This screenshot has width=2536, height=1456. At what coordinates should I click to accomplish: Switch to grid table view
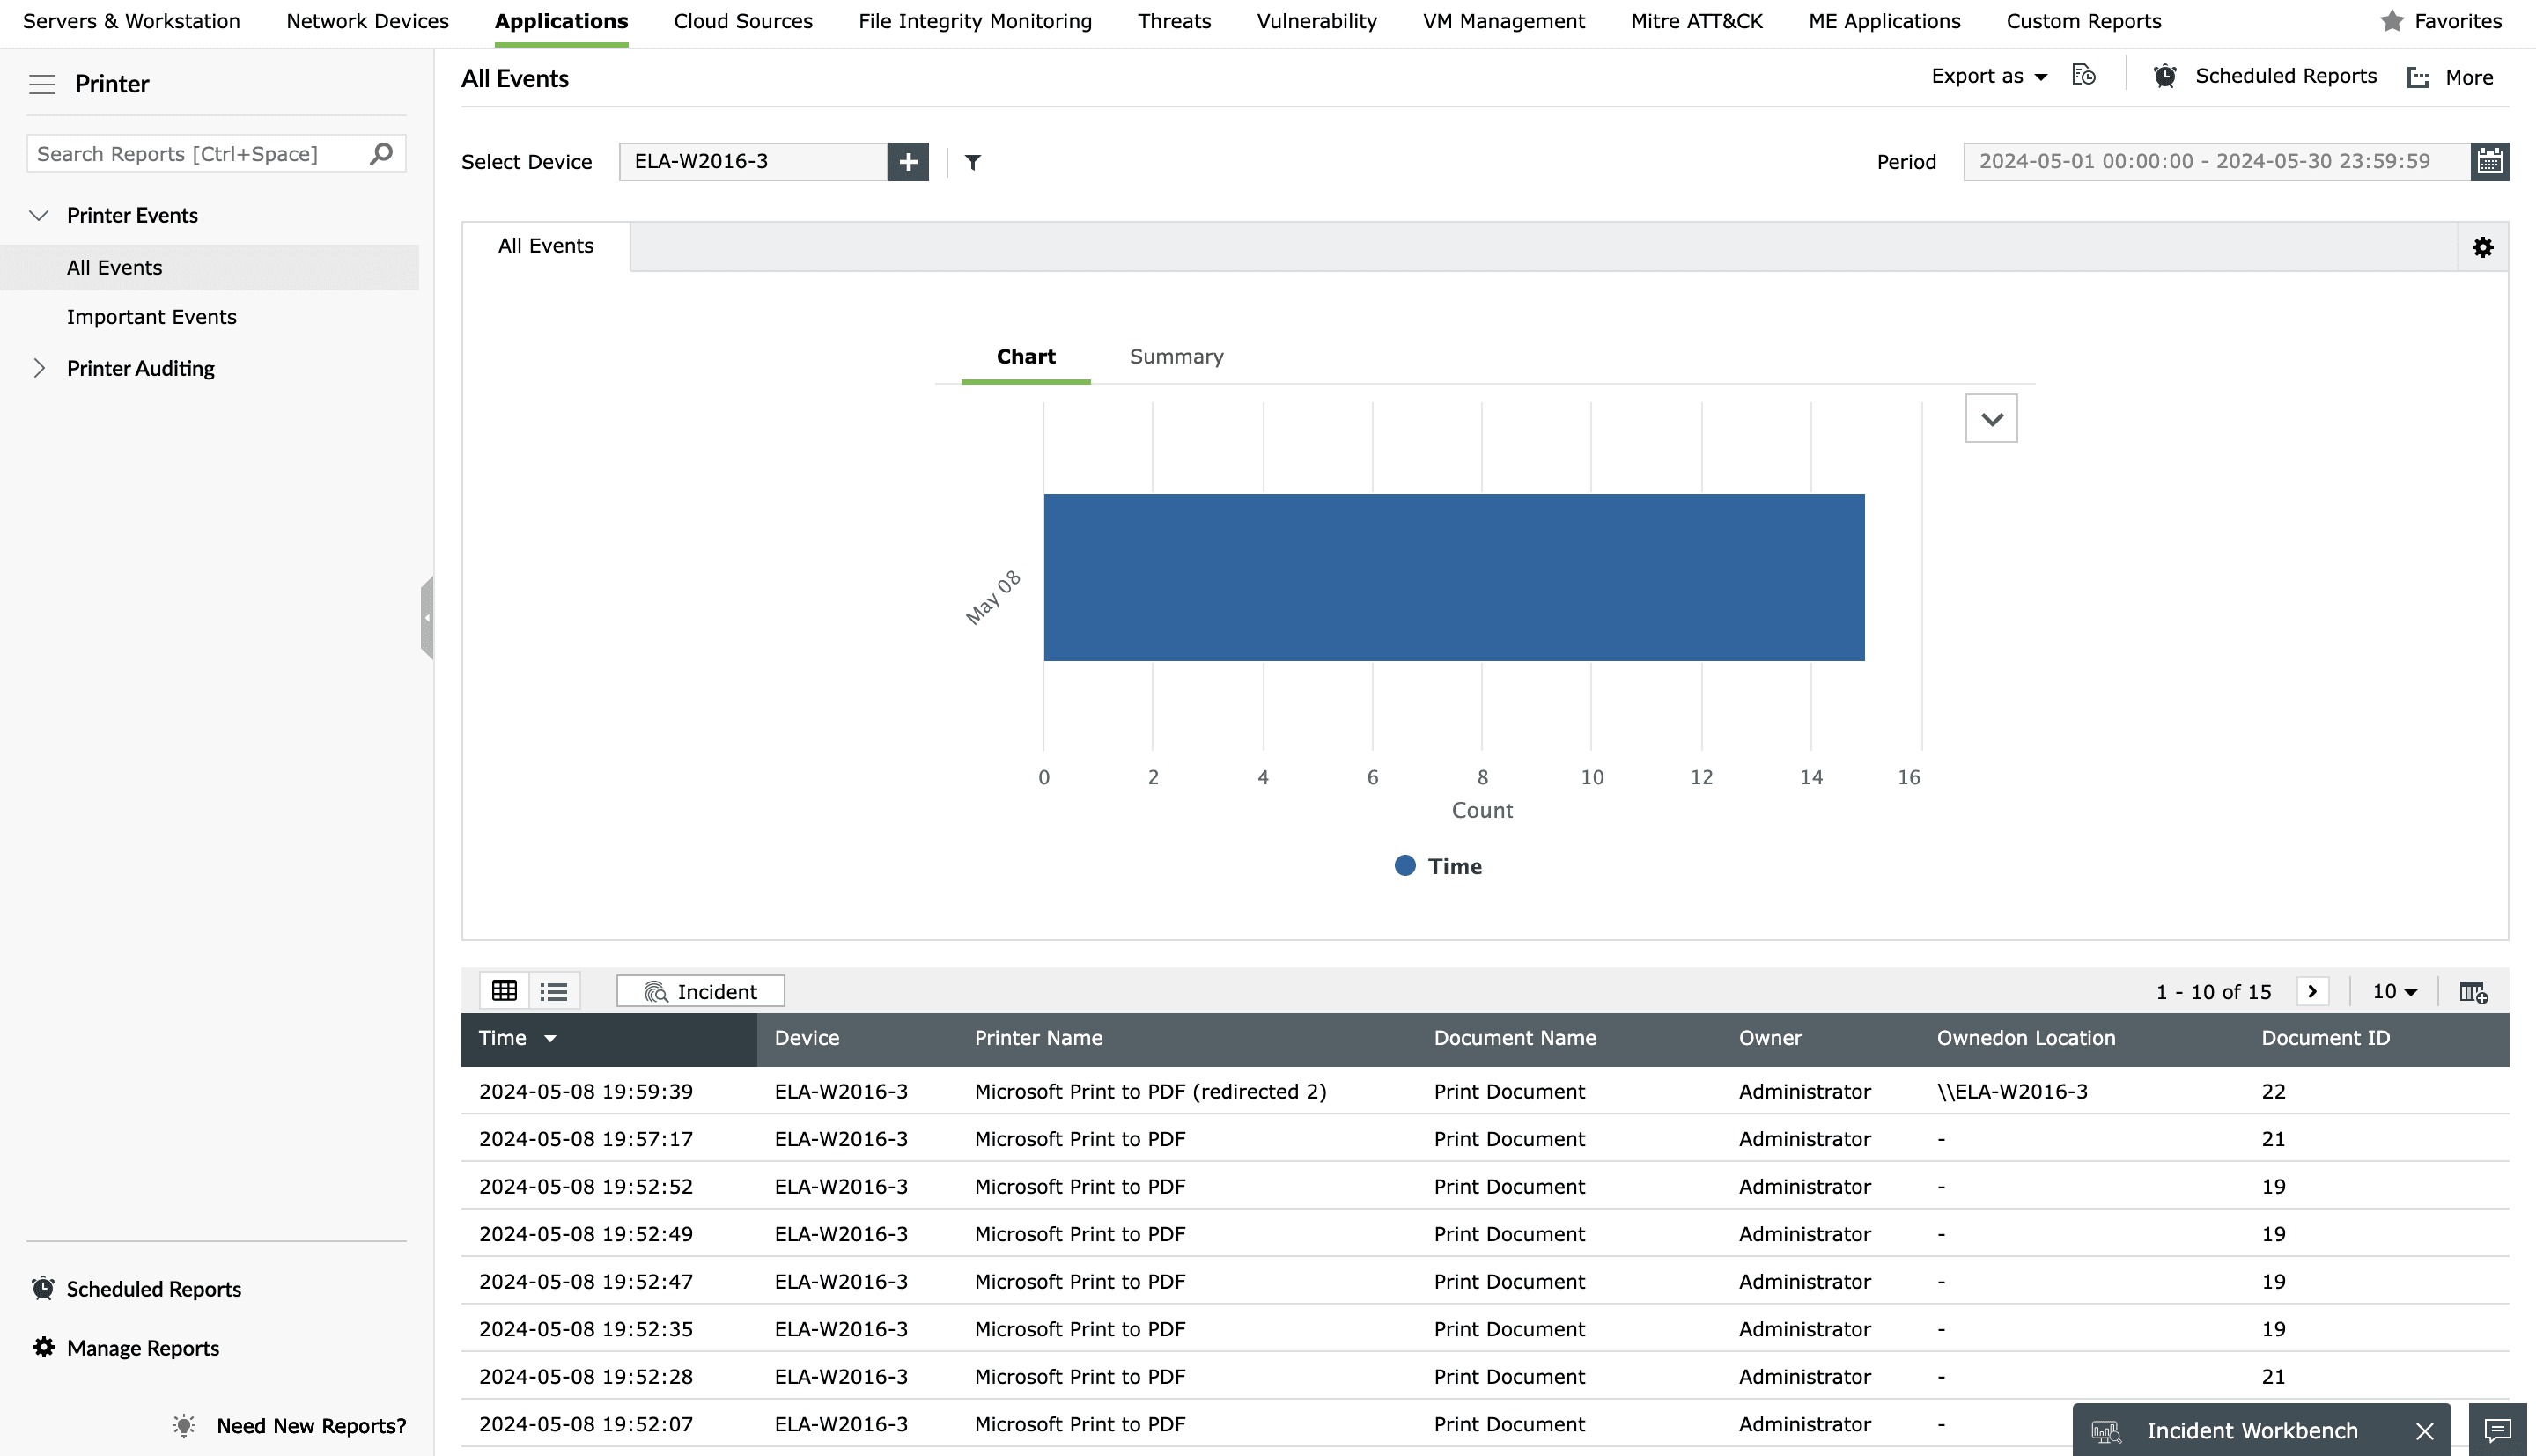tap(504, 991)
